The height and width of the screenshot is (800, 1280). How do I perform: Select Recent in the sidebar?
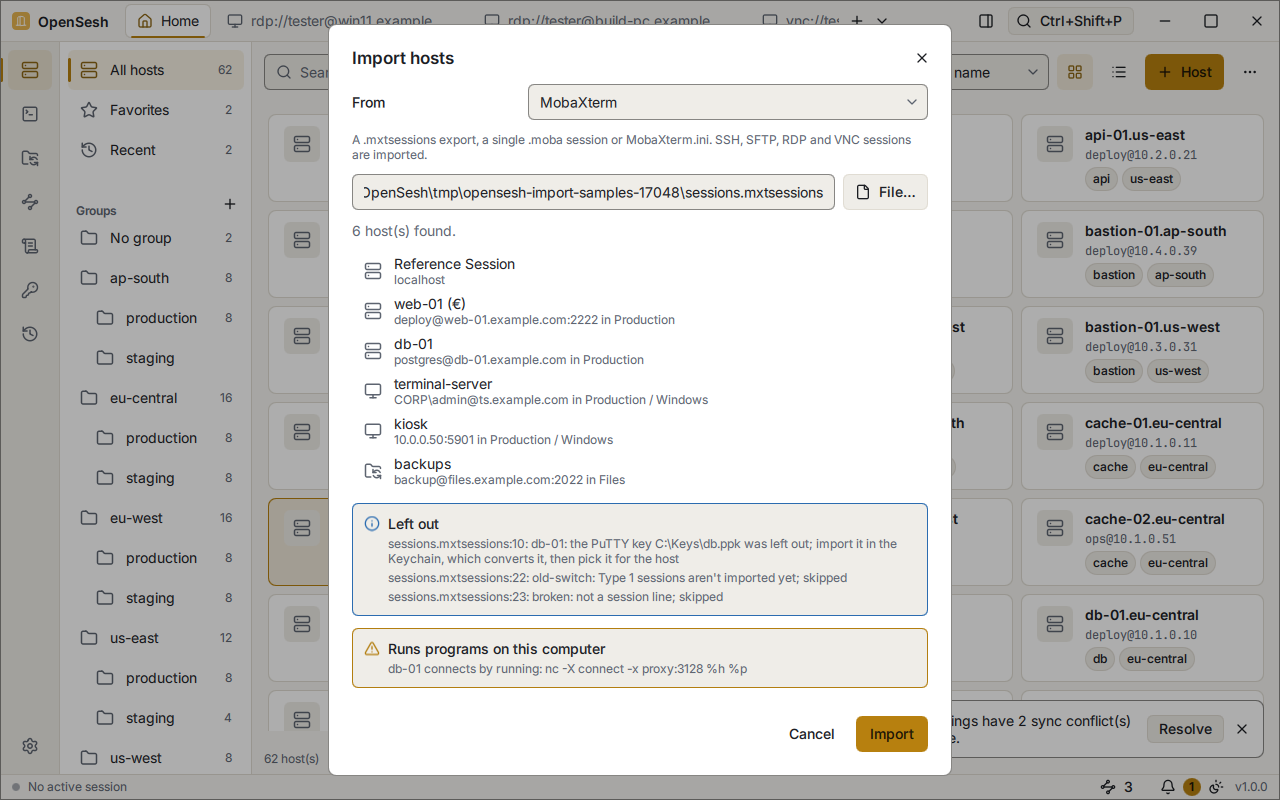pos(156,150)
